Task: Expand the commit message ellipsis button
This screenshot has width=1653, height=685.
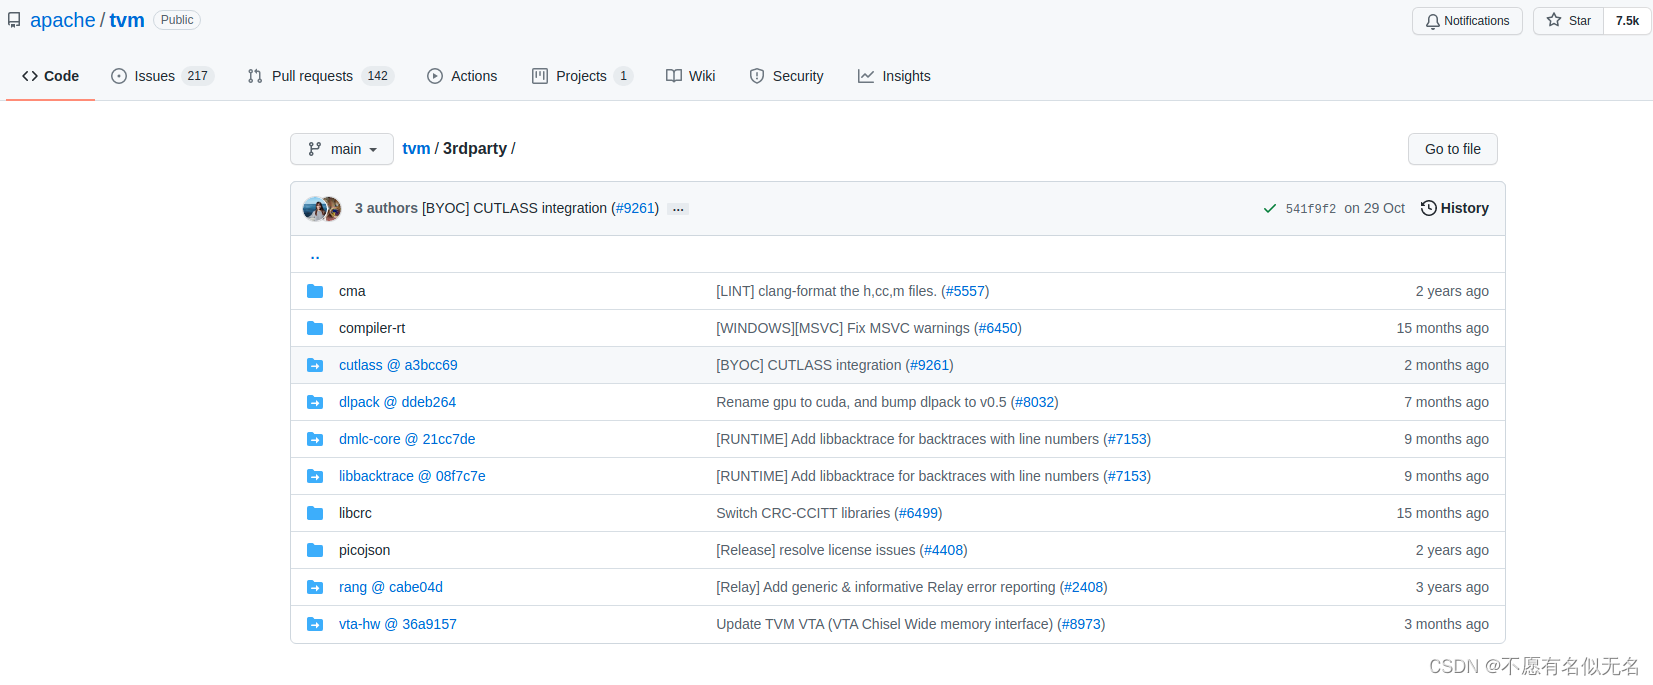Action: tap(678, 209)
